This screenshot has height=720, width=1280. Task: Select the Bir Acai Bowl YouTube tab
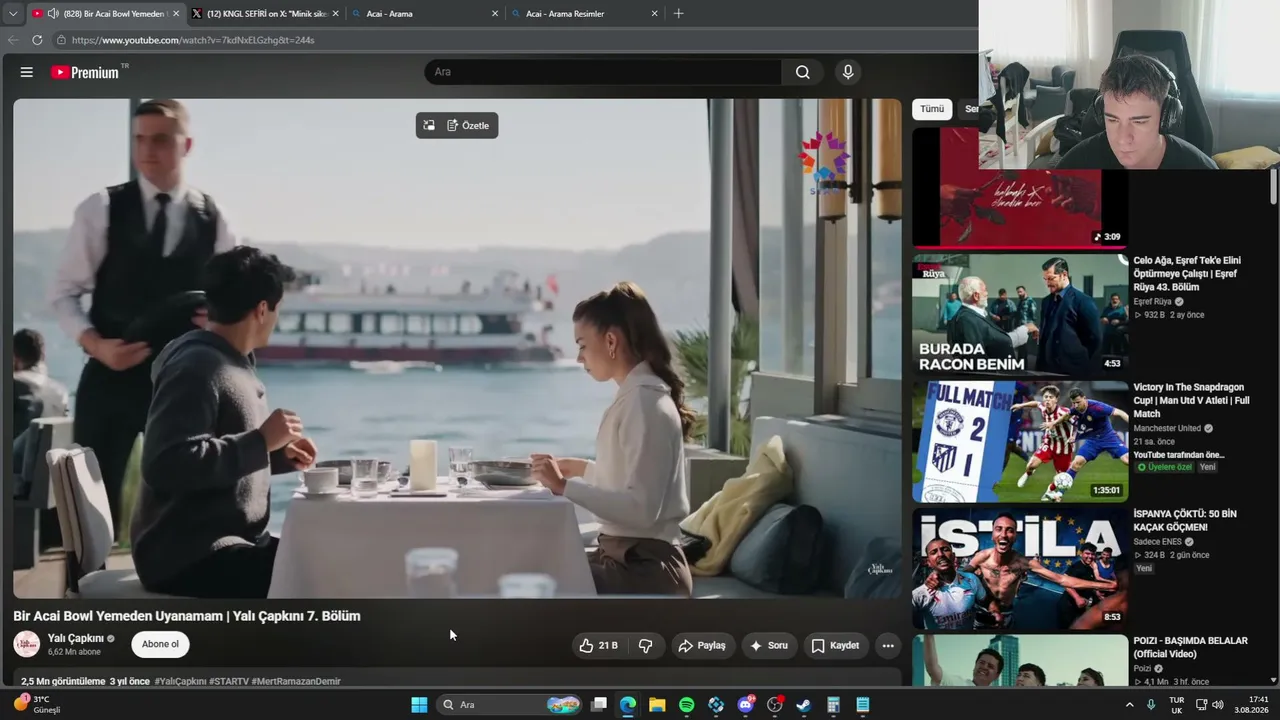click(x=105, y=14)
